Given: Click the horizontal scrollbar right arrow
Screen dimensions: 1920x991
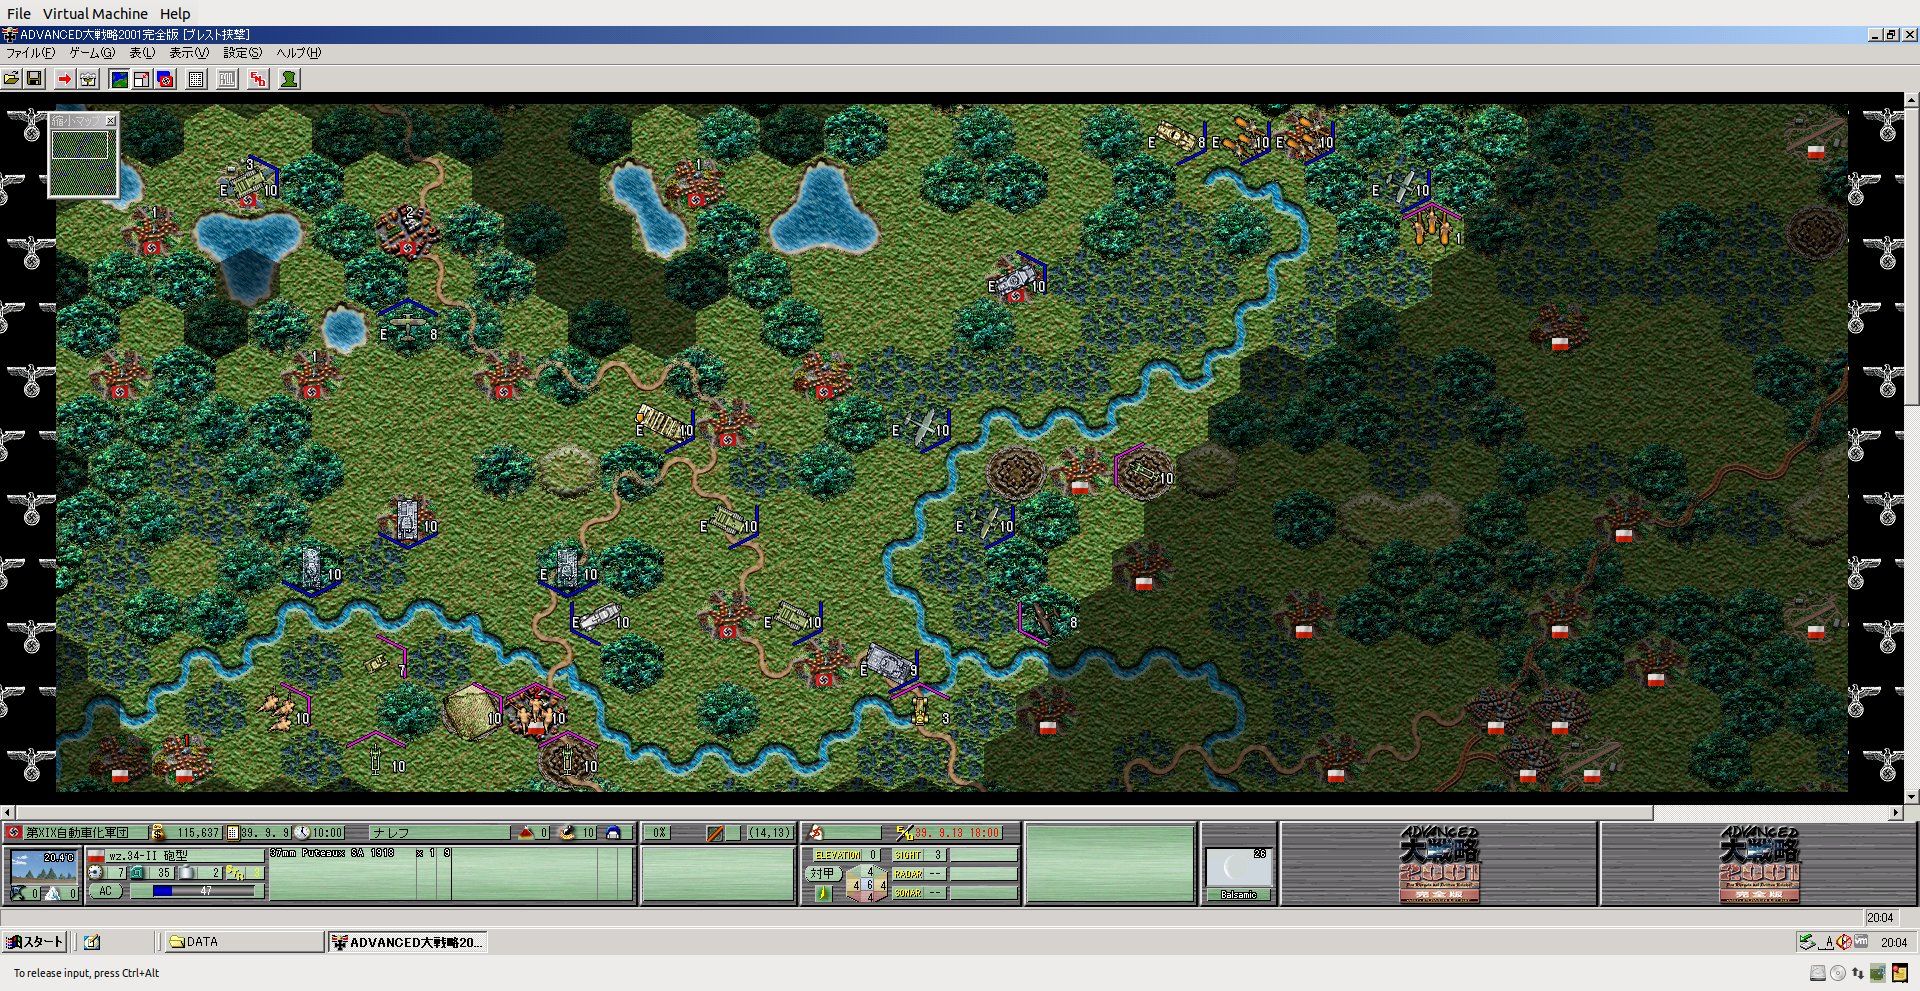Looking at the screenshot, I should 1896,813.
